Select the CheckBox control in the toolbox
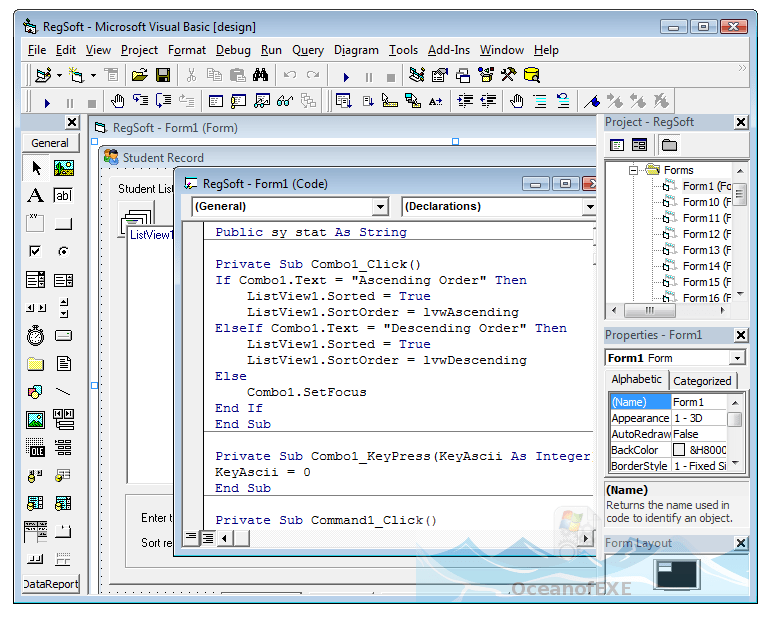This screenshot has width=769, height=617. tap(35, 252)
